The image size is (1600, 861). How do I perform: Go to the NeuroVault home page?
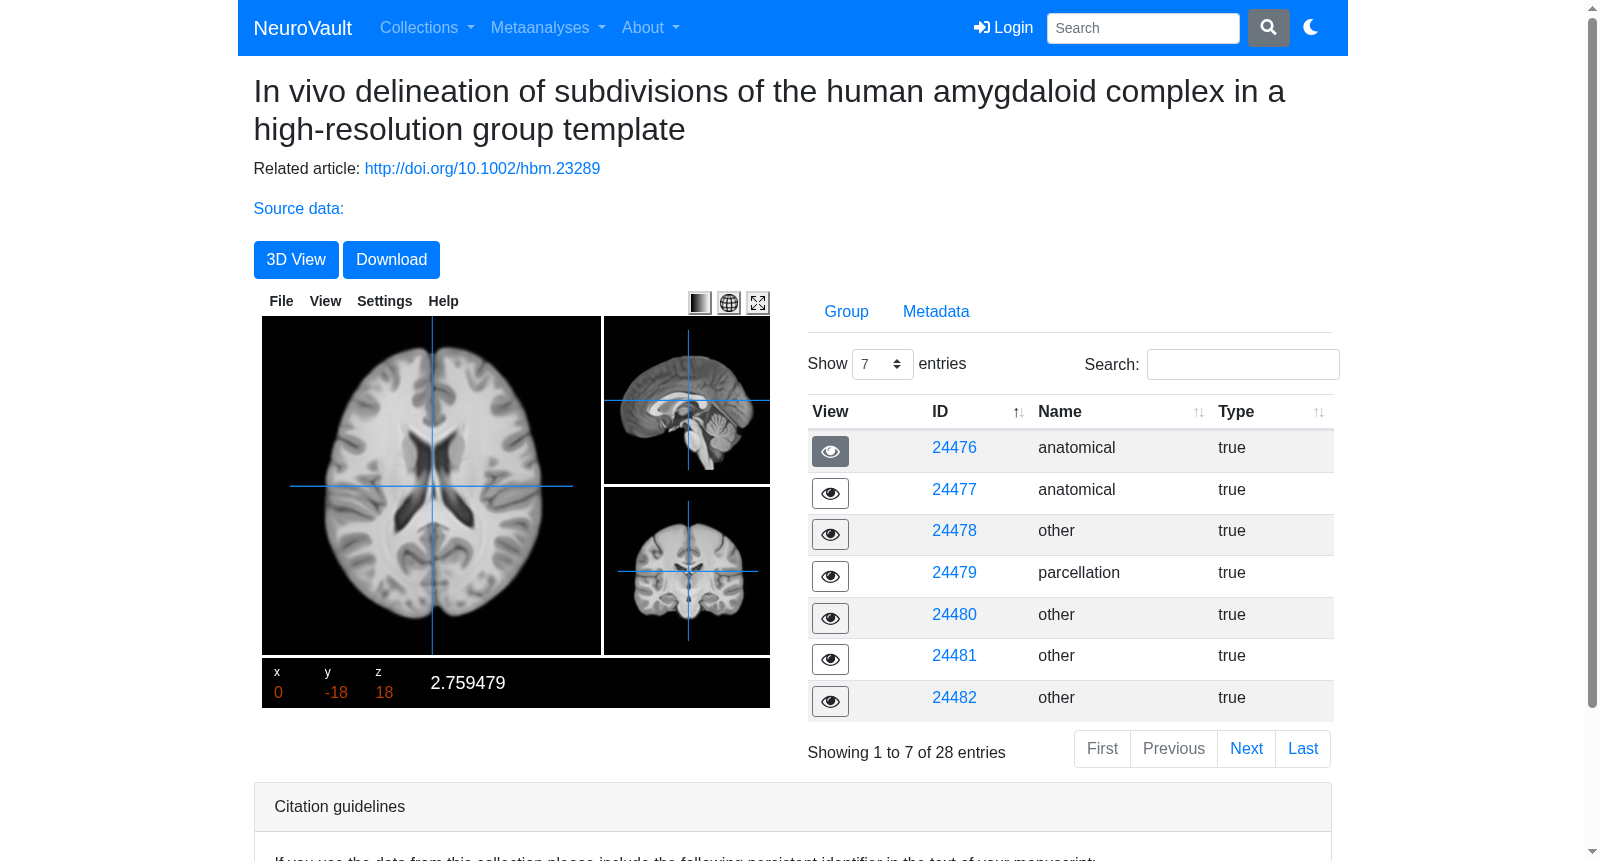pos(303,28)
